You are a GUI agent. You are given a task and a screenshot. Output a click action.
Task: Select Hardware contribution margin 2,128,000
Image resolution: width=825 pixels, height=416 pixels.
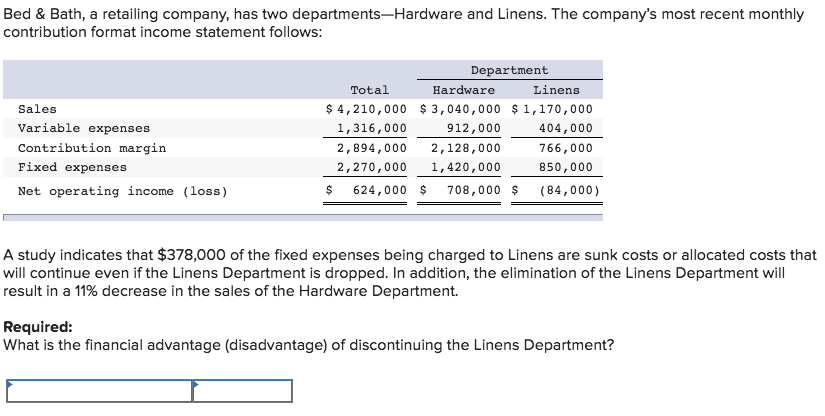coord(466,148)
